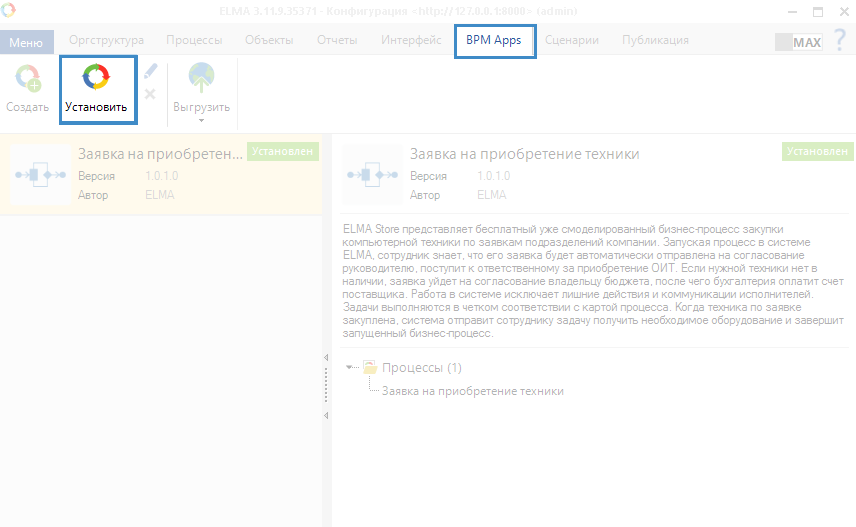Image resolution: width=856 pixels, height=527 pixels.
Task: Select Заявка на приобретение техники tree item
Action: pos(472,391)
